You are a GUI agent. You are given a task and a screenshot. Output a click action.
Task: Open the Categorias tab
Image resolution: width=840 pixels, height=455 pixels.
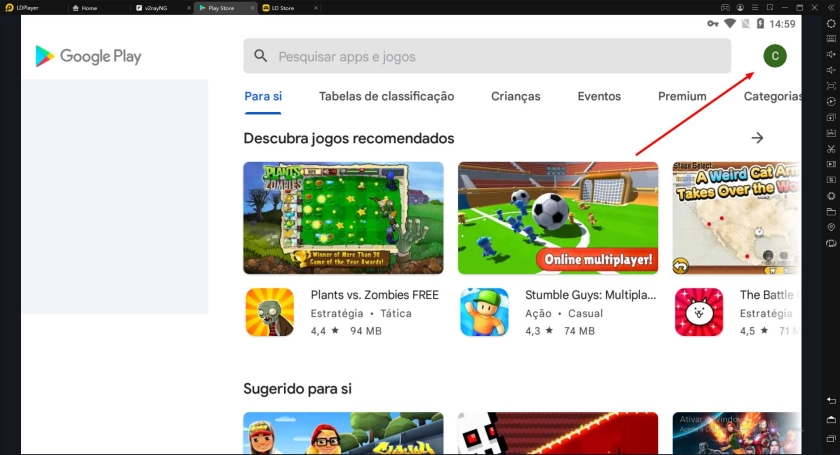(x=772, y=96)
